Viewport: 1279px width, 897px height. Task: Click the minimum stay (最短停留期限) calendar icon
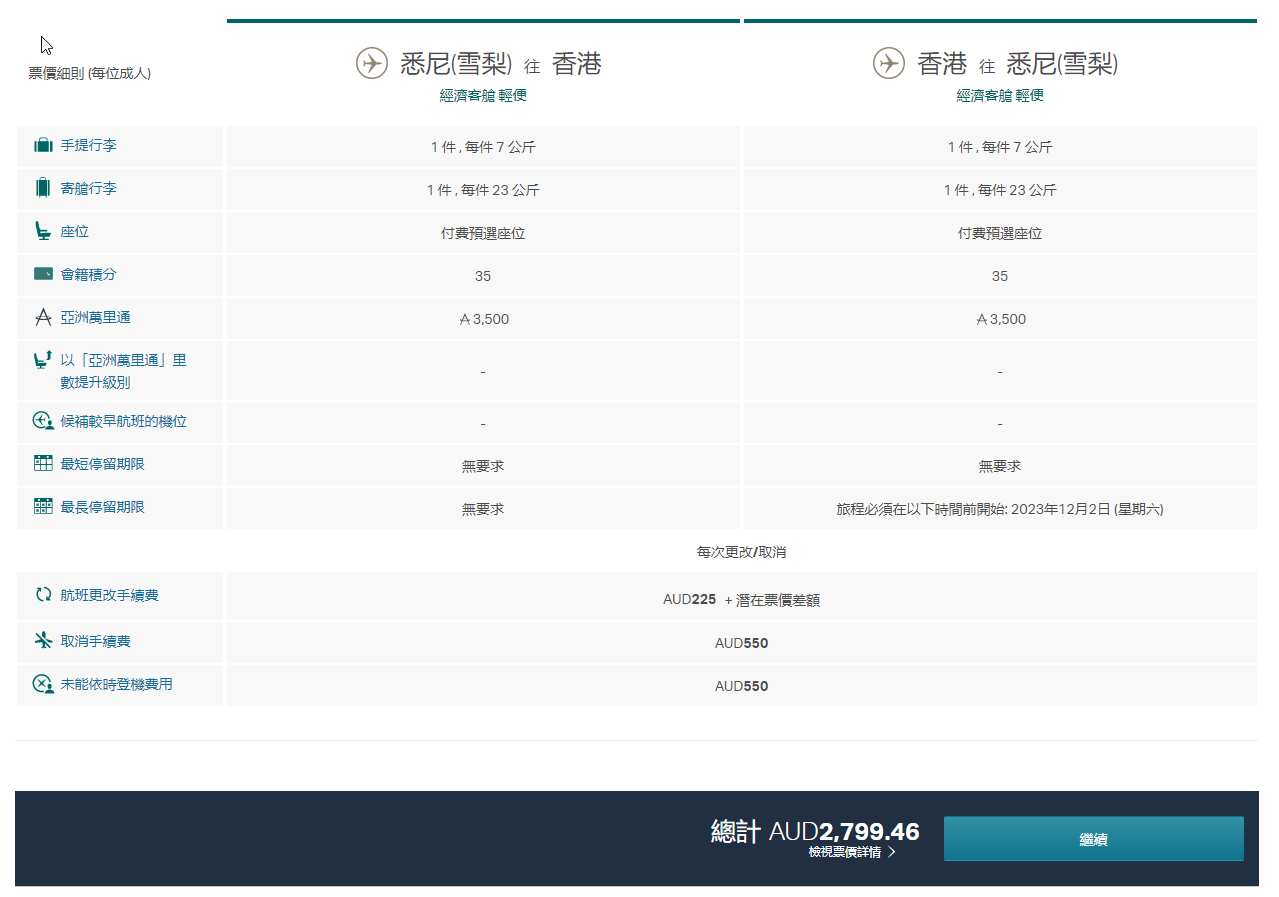43,464
